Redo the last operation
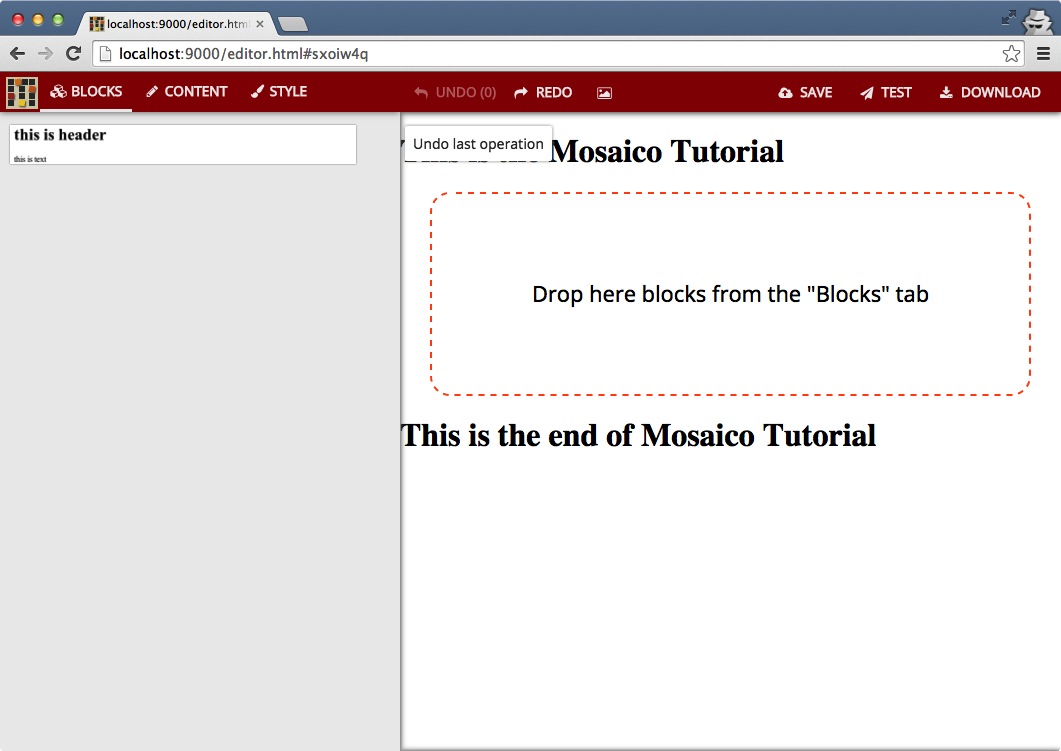Image resolution: width=1061 pixels, height=751 pixels. point(543,93)
